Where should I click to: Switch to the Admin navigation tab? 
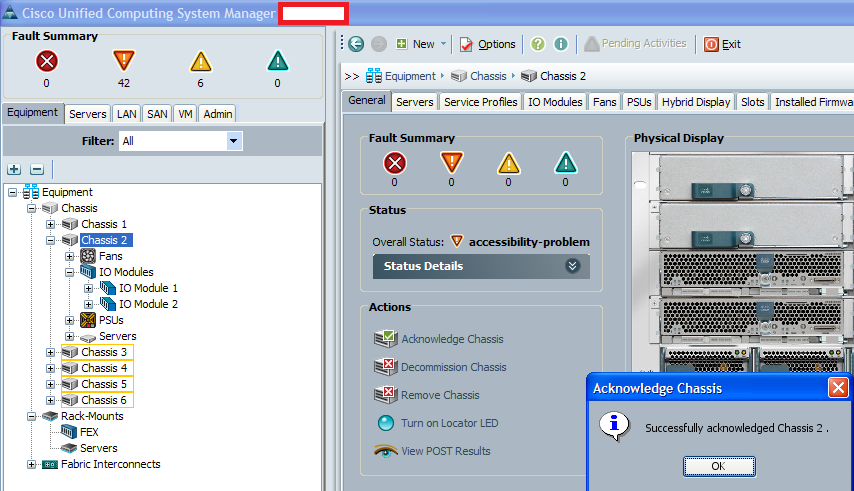point(217,114)
